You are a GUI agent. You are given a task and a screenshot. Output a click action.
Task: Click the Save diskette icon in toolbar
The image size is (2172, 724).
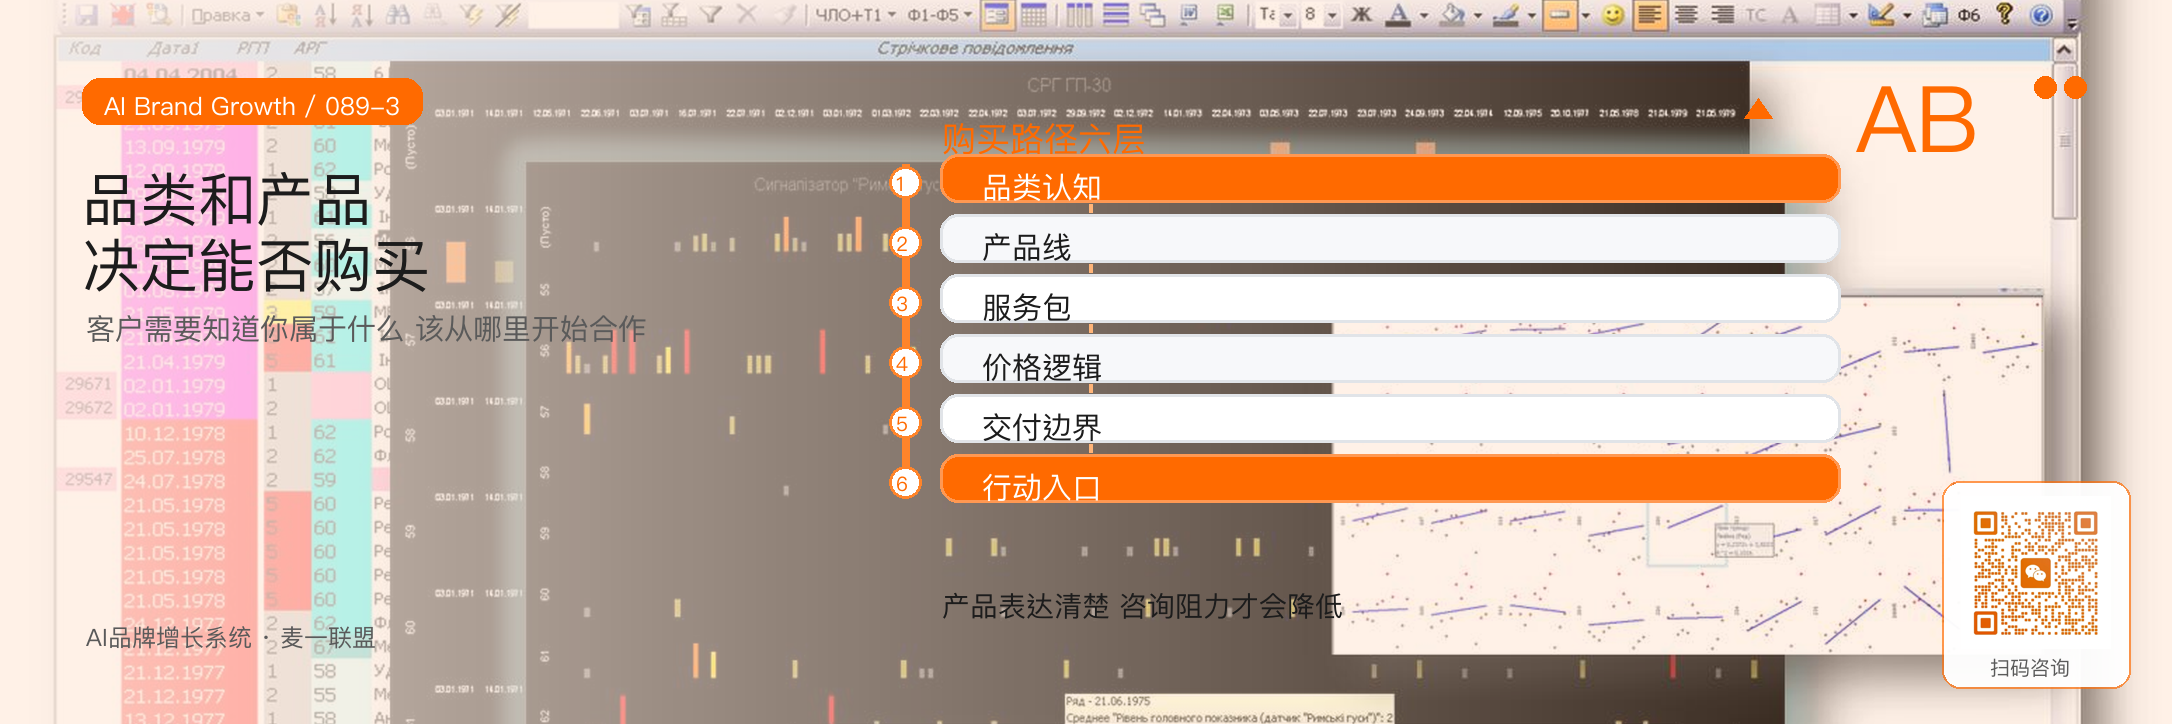pos(87,15)
